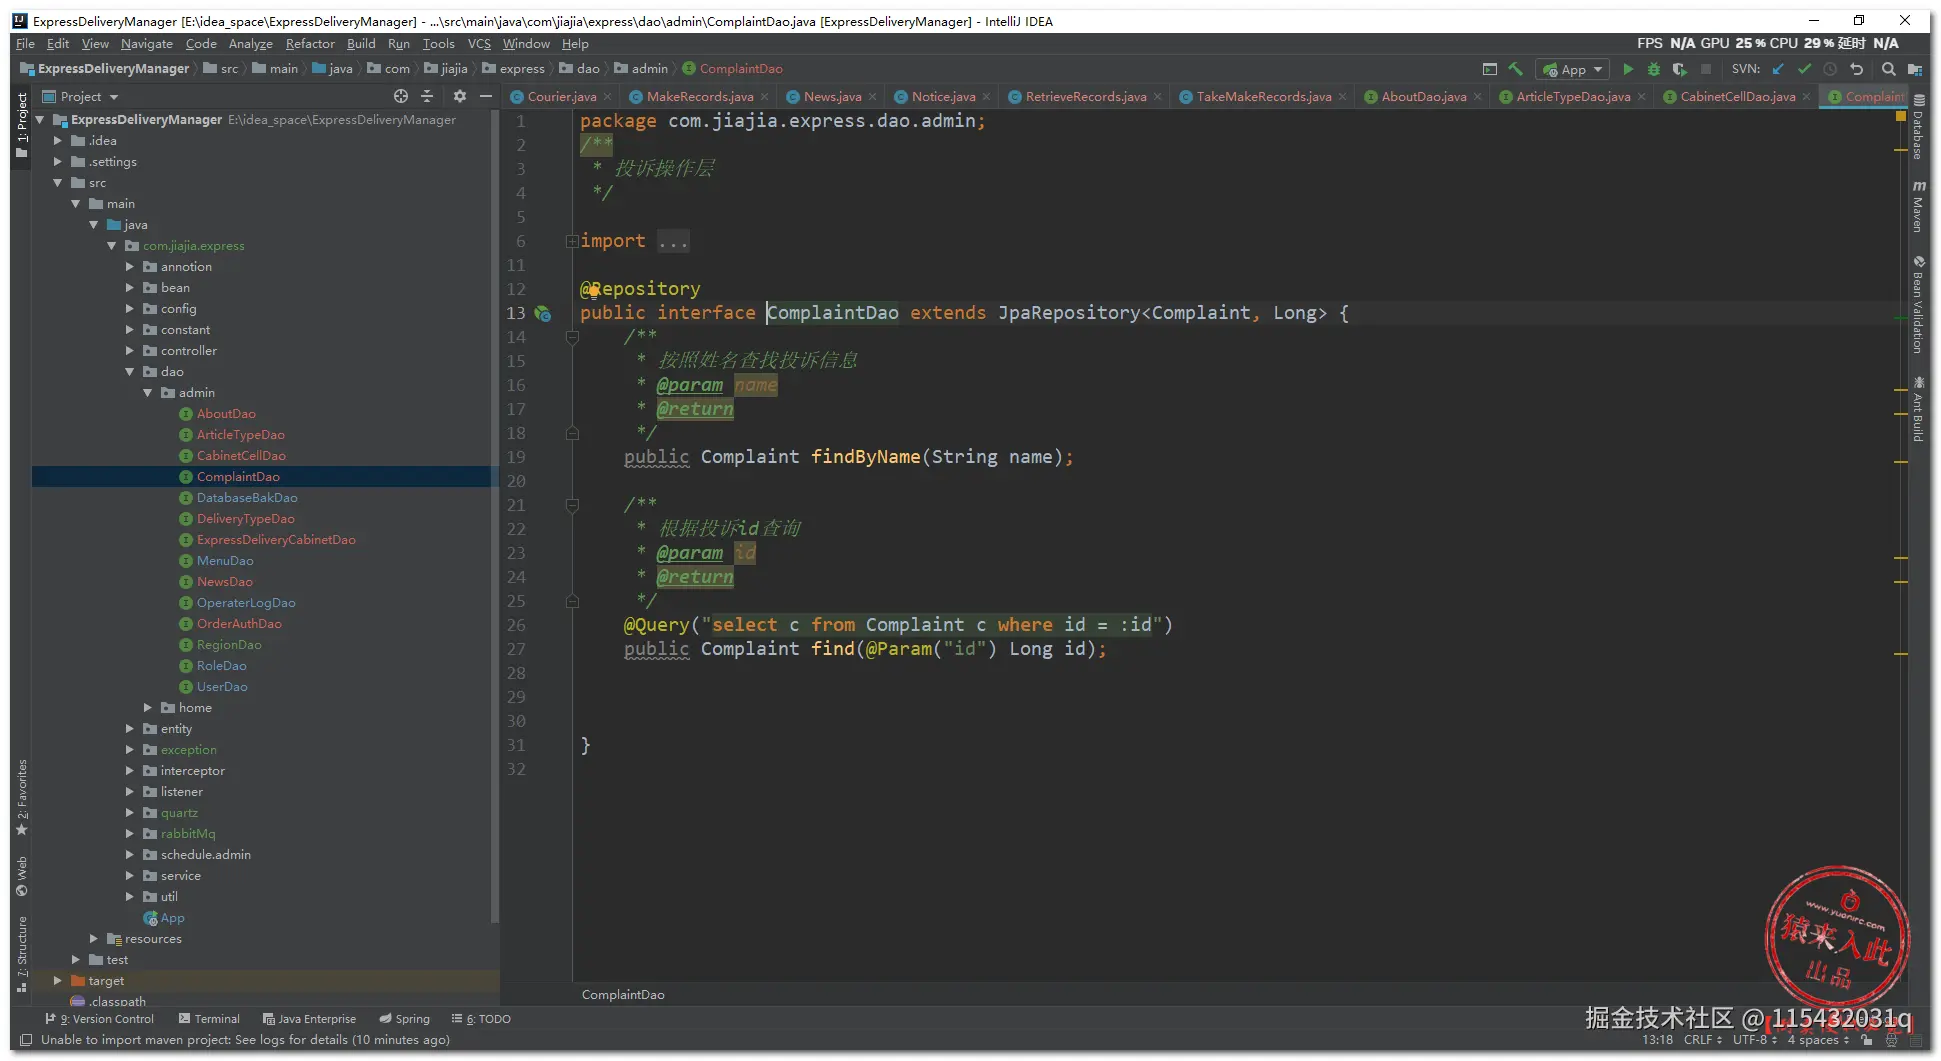
Task: Click the Build project hammer icon
Action: point(1516,69)
